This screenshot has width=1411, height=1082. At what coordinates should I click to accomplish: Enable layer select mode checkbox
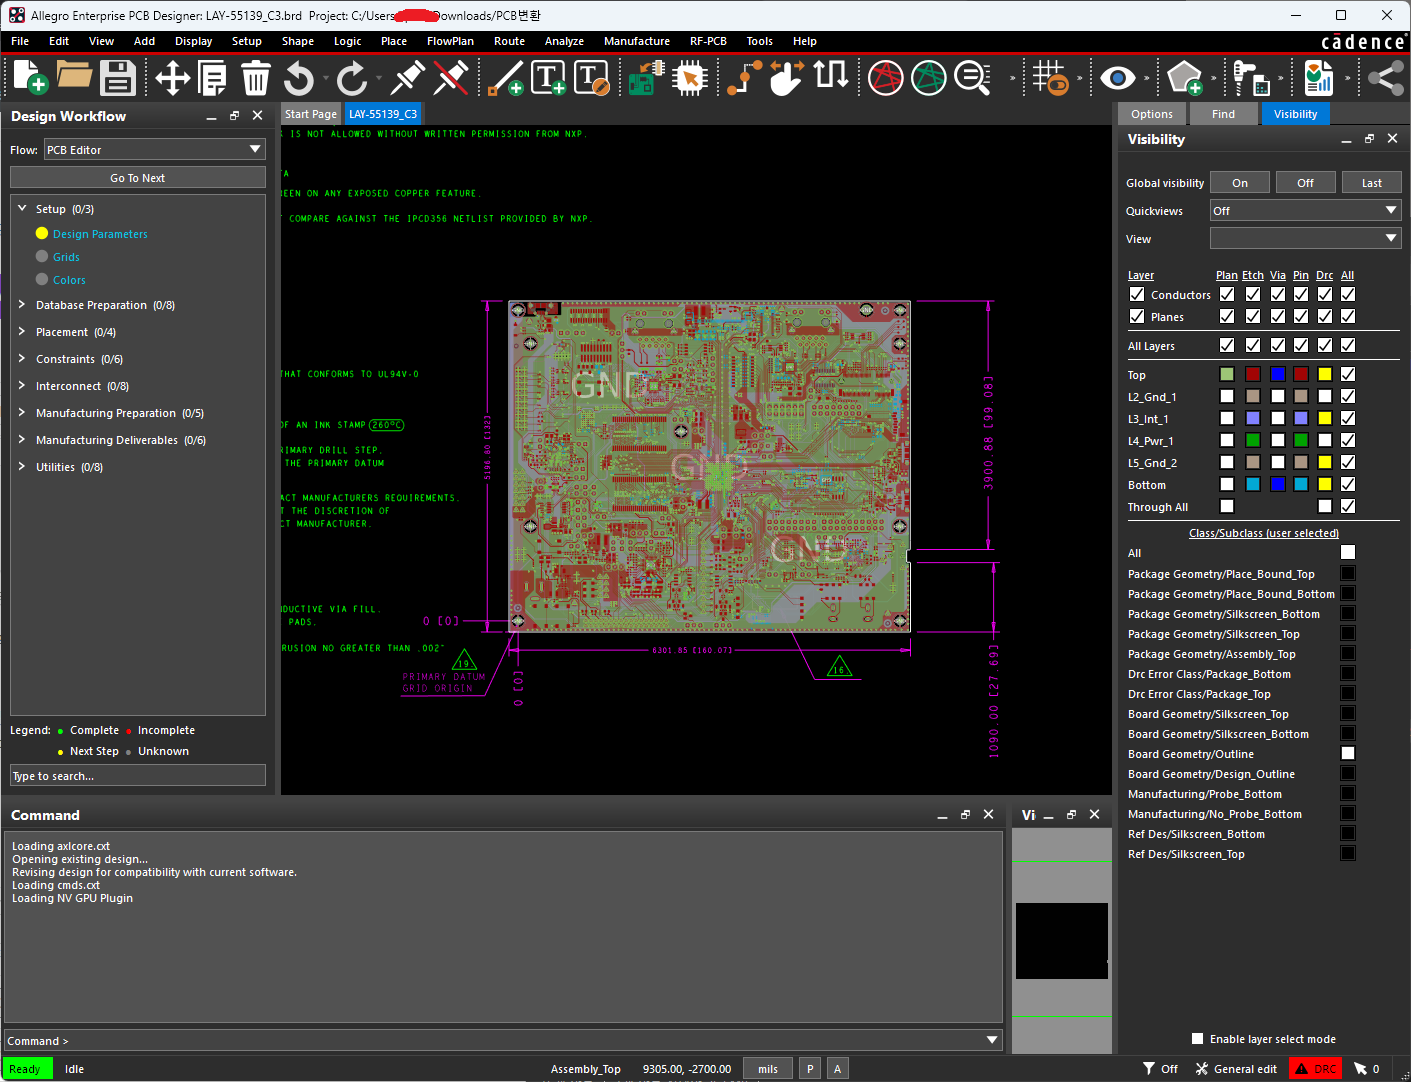point(1197,1039)
